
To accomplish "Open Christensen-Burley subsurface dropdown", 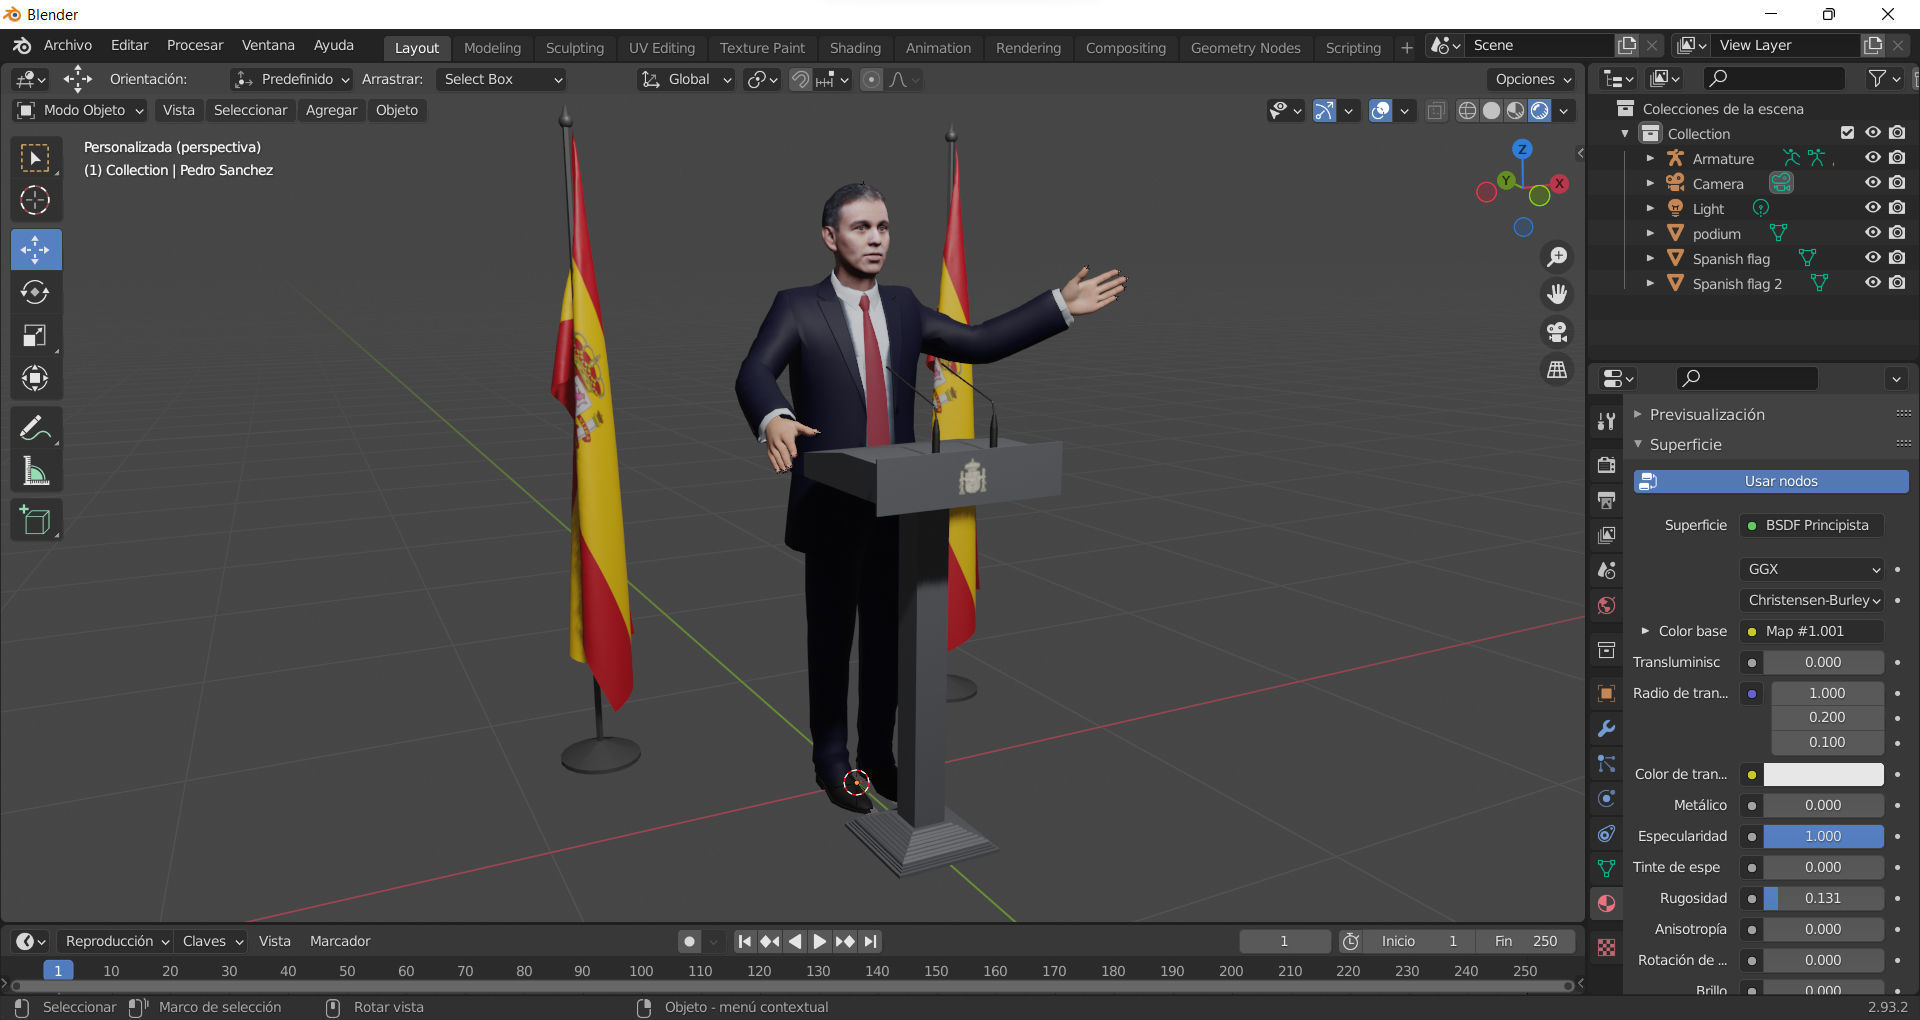I will click(x=1812, y=600).
